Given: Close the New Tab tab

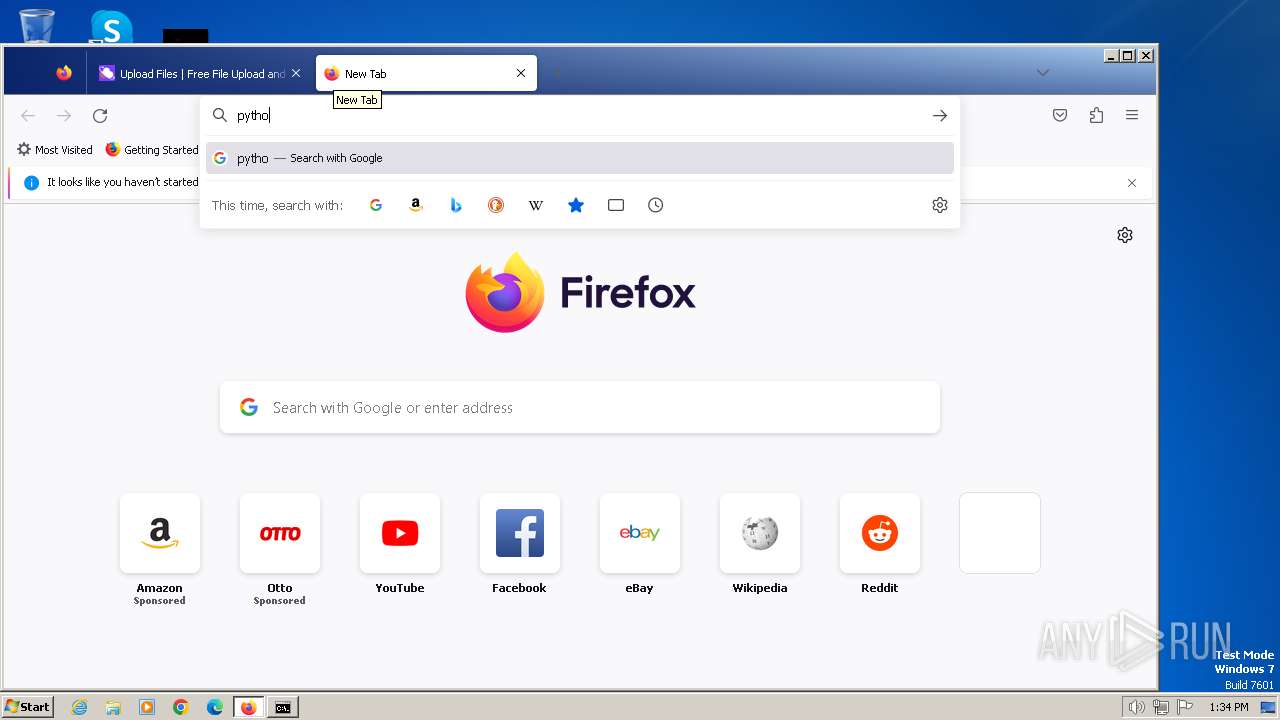Looking at the screenshot, I should [521, 73].
